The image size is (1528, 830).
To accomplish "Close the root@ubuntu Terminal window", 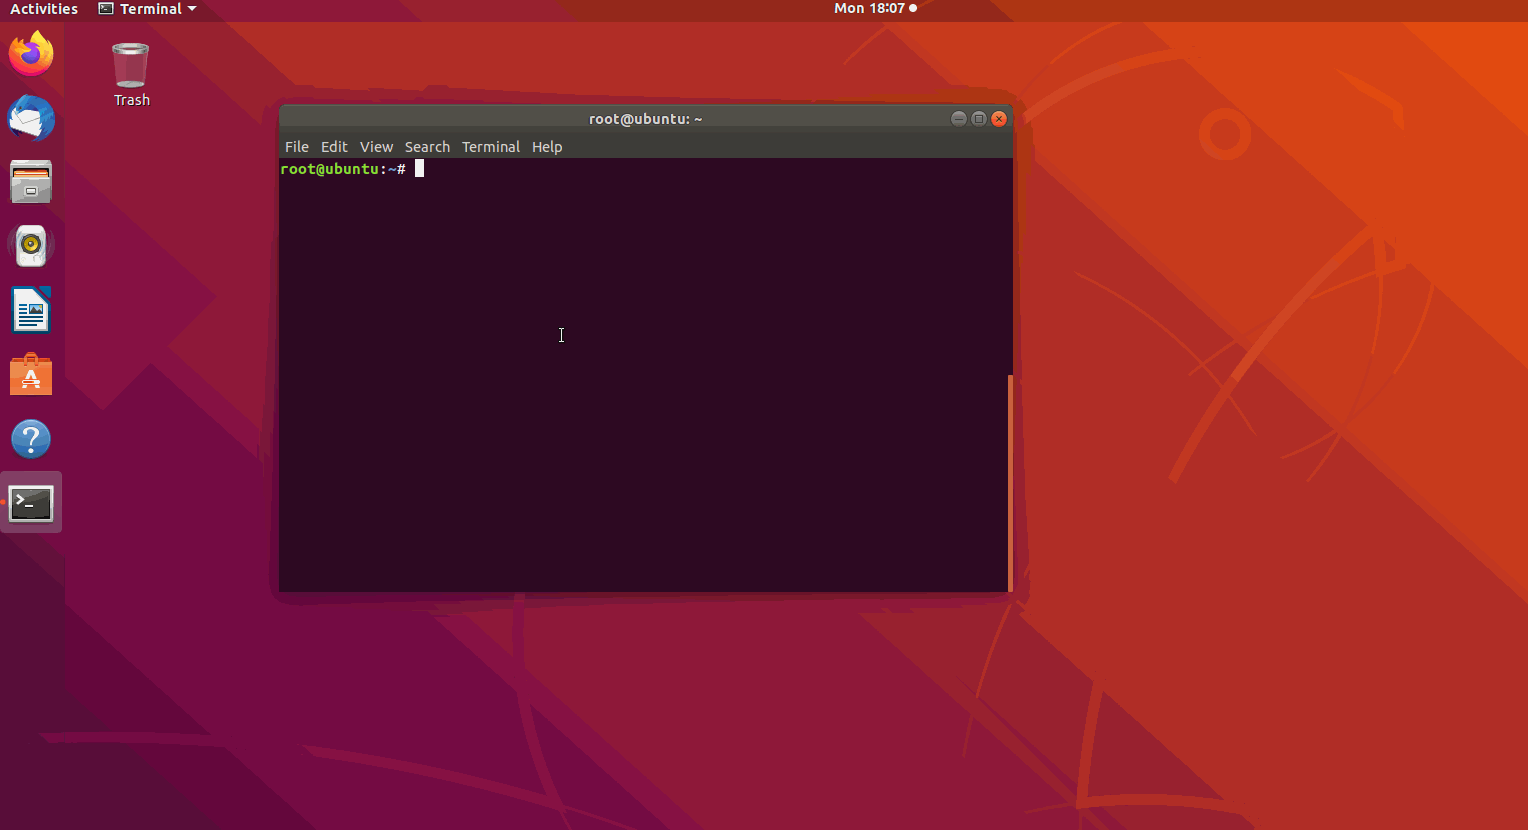I will (x=999, y=119).
